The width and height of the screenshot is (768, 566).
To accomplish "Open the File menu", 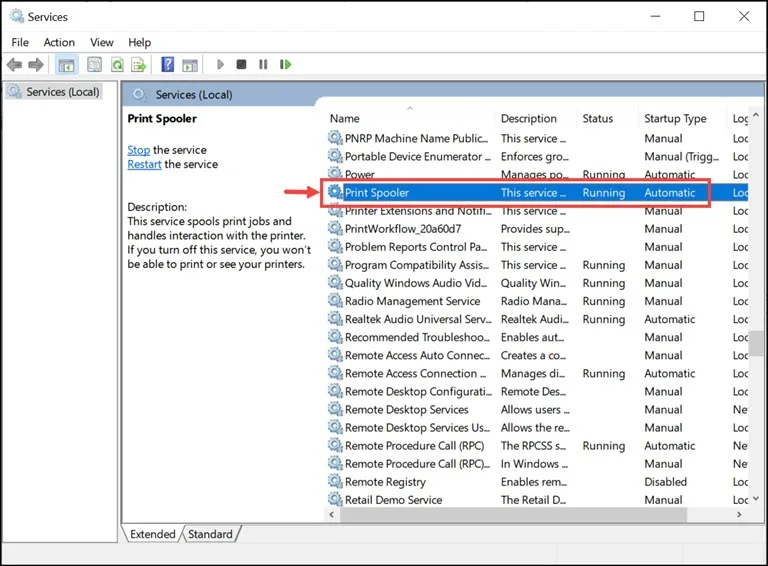I will point(20,43).
